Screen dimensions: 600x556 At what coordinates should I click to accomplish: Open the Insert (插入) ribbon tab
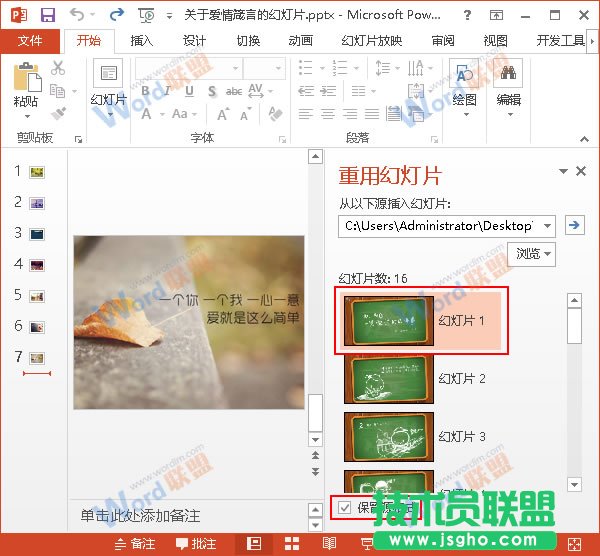coord(142,41)
